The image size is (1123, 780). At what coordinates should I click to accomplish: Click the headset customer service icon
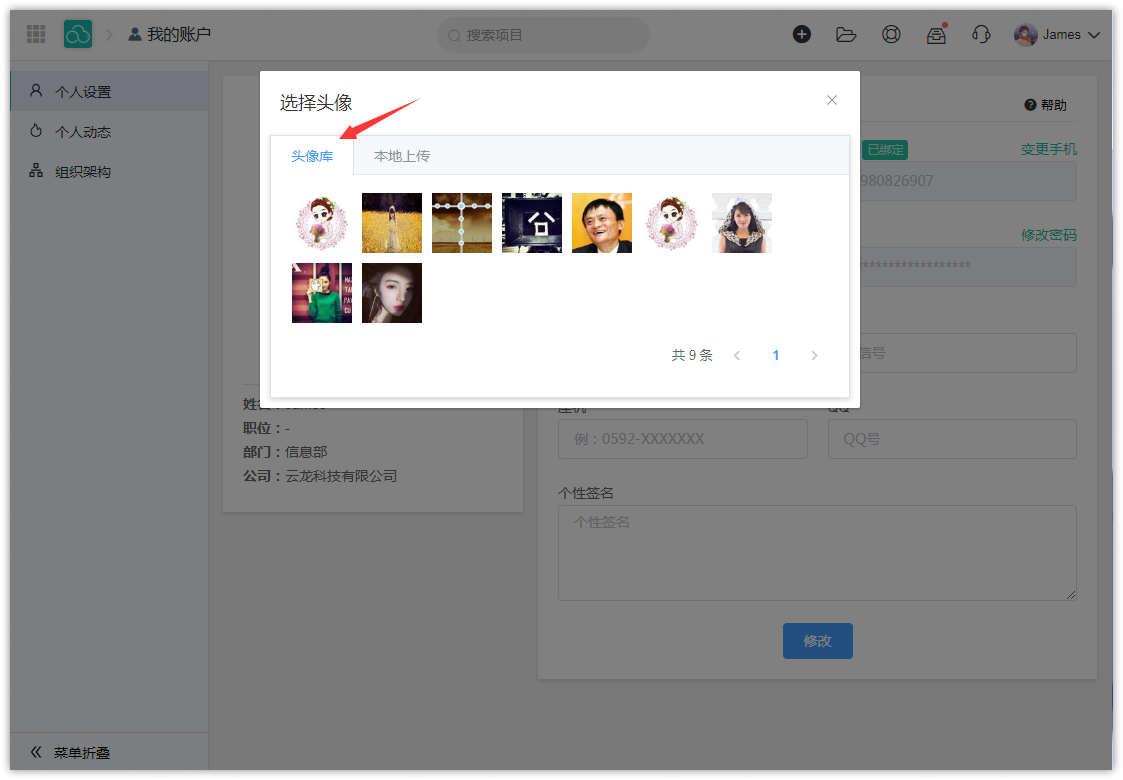point(981,34)
